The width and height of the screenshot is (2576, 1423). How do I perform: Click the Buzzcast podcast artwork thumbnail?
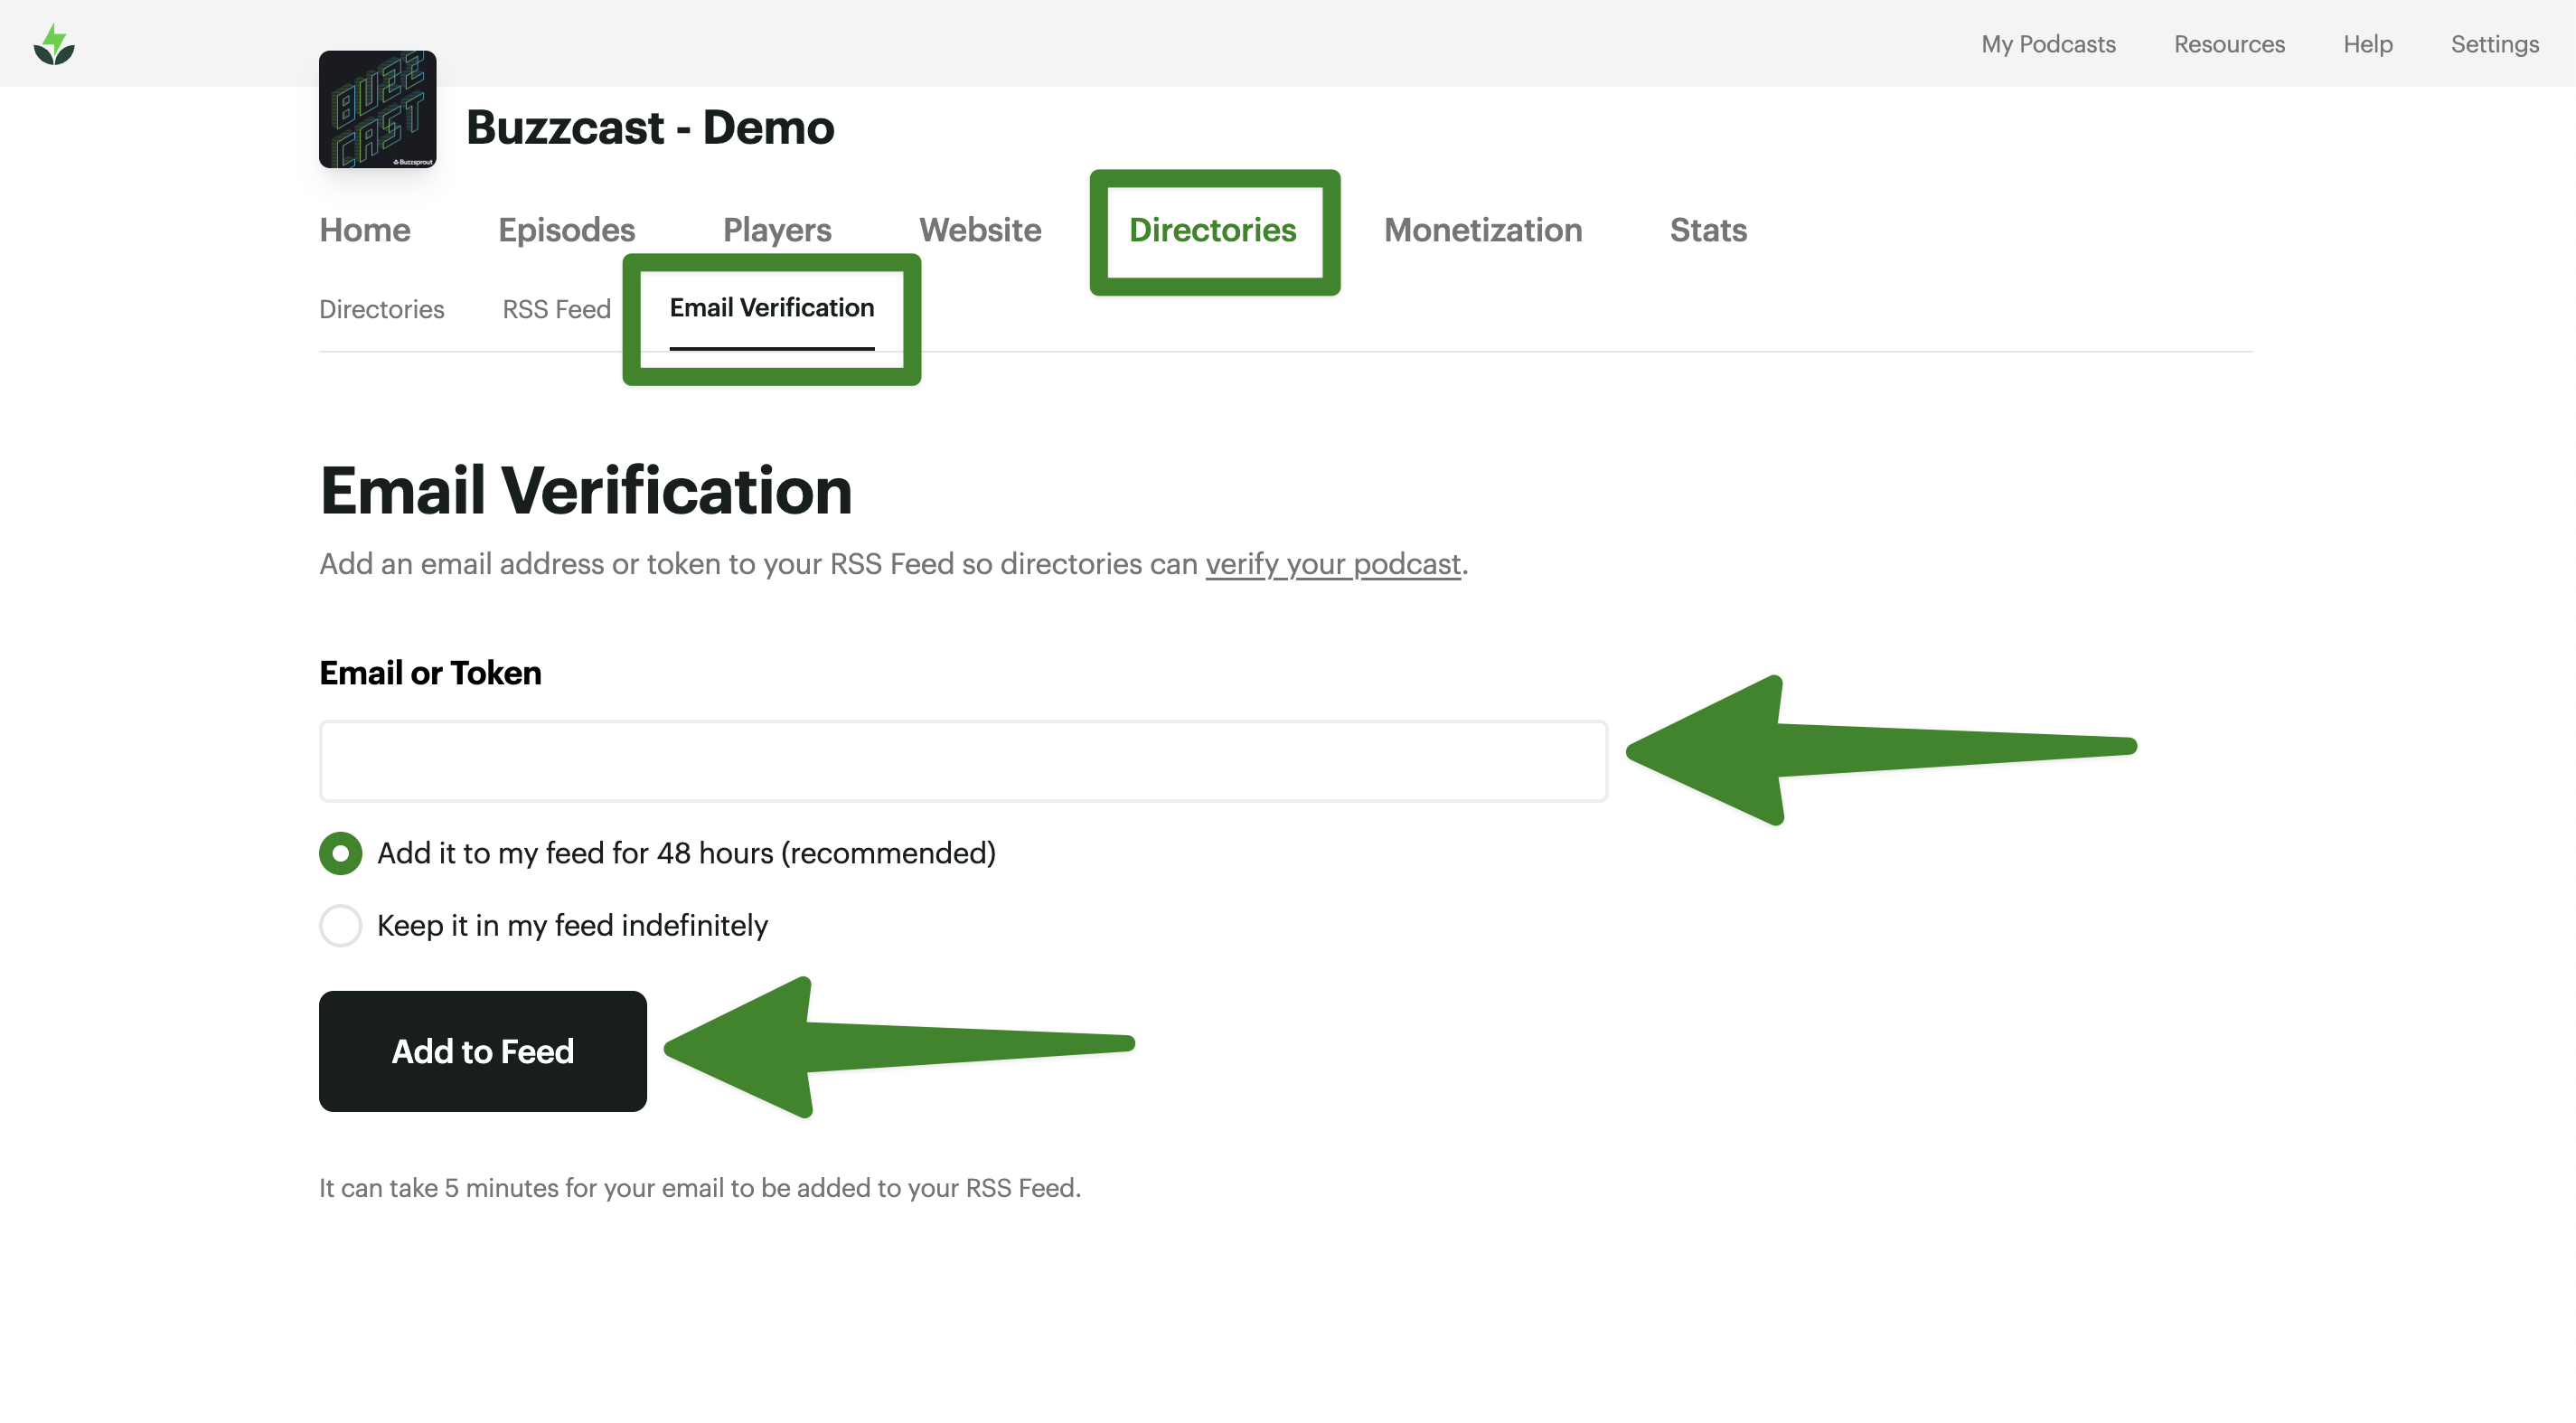coord(378,110)
